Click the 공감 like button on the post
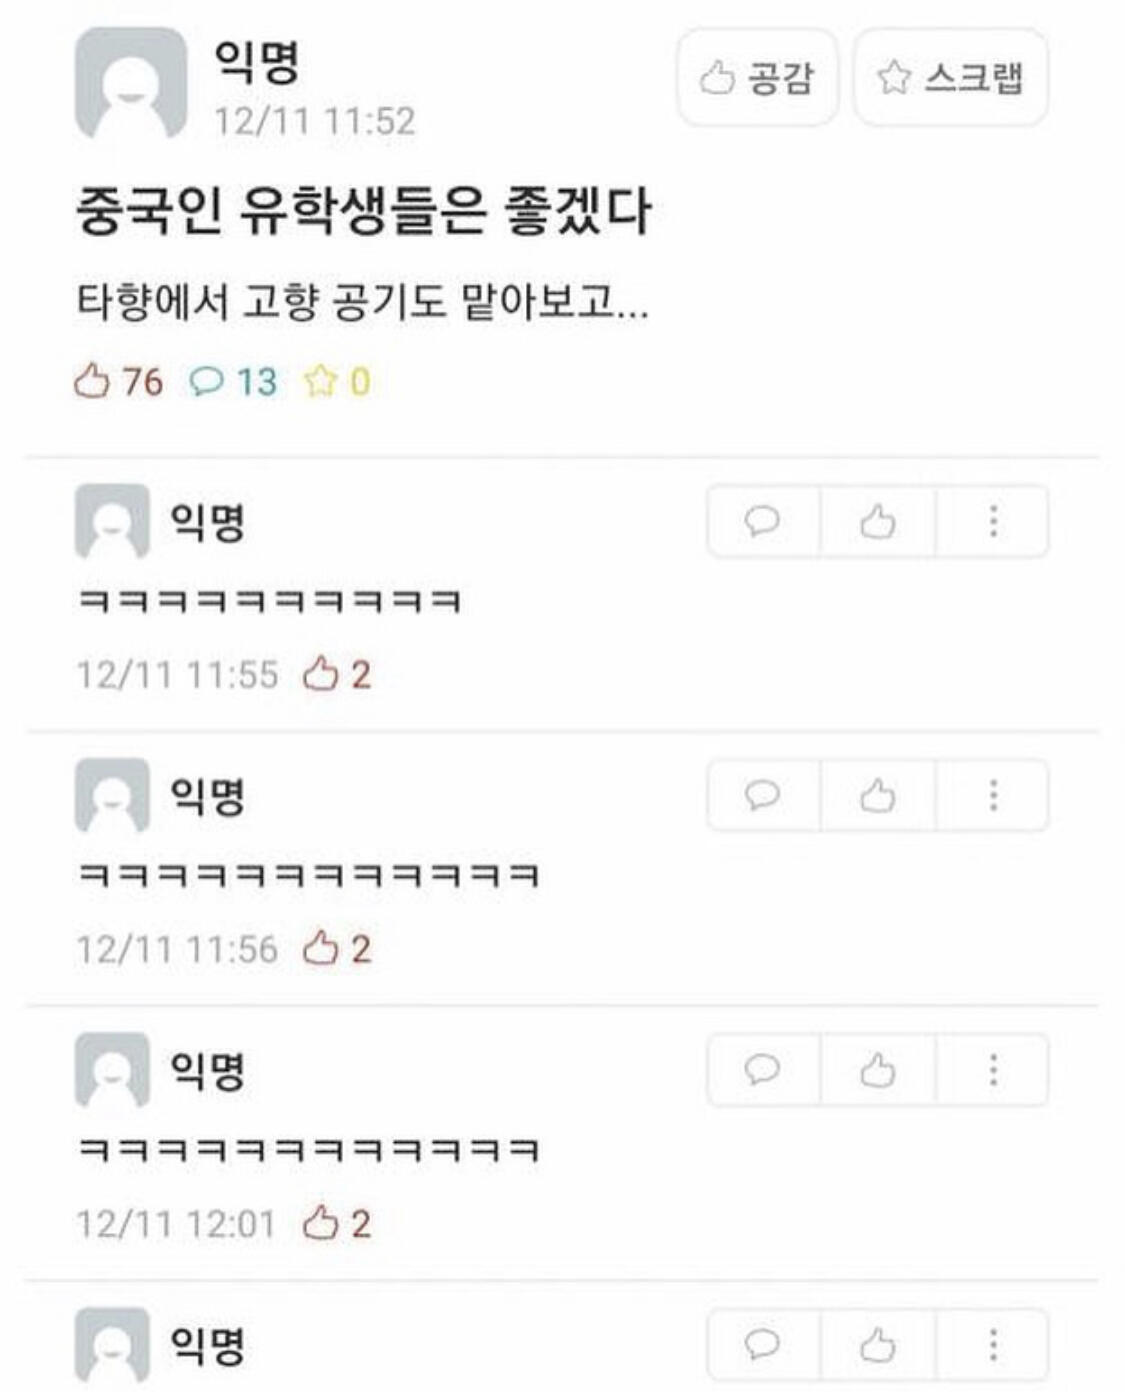This screenshot has width=1125, height=1392. tap(757, 78)
